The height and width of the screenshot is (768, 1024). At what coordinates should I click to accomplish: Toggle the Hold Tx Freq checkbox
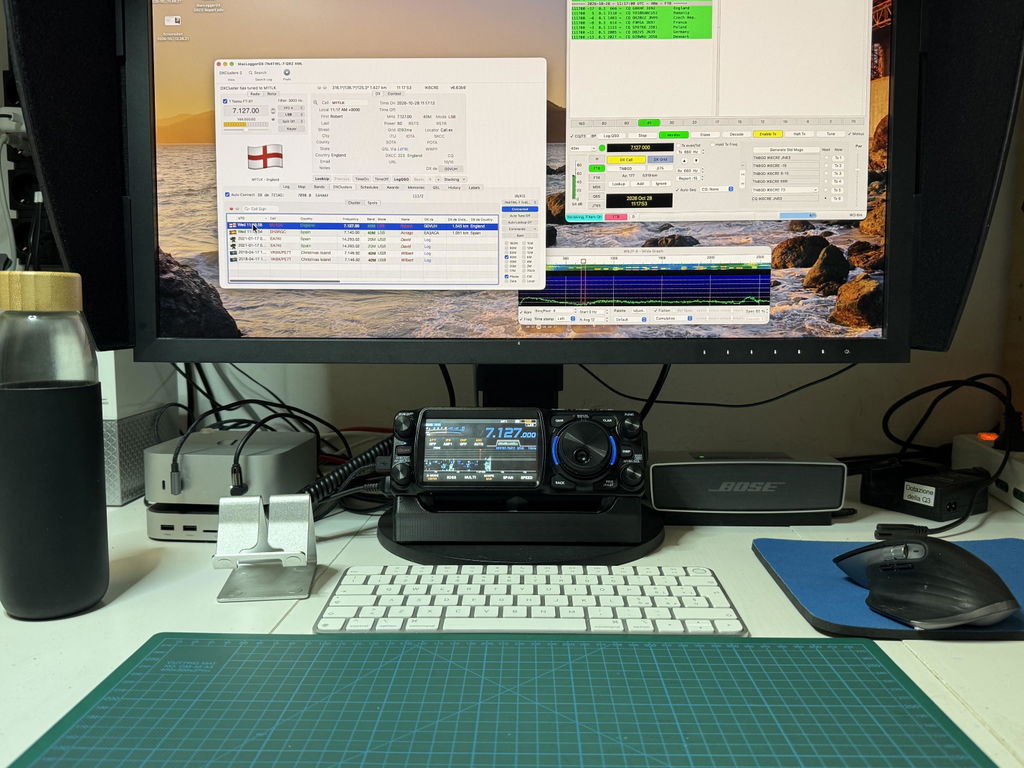(x=712, y=144)
